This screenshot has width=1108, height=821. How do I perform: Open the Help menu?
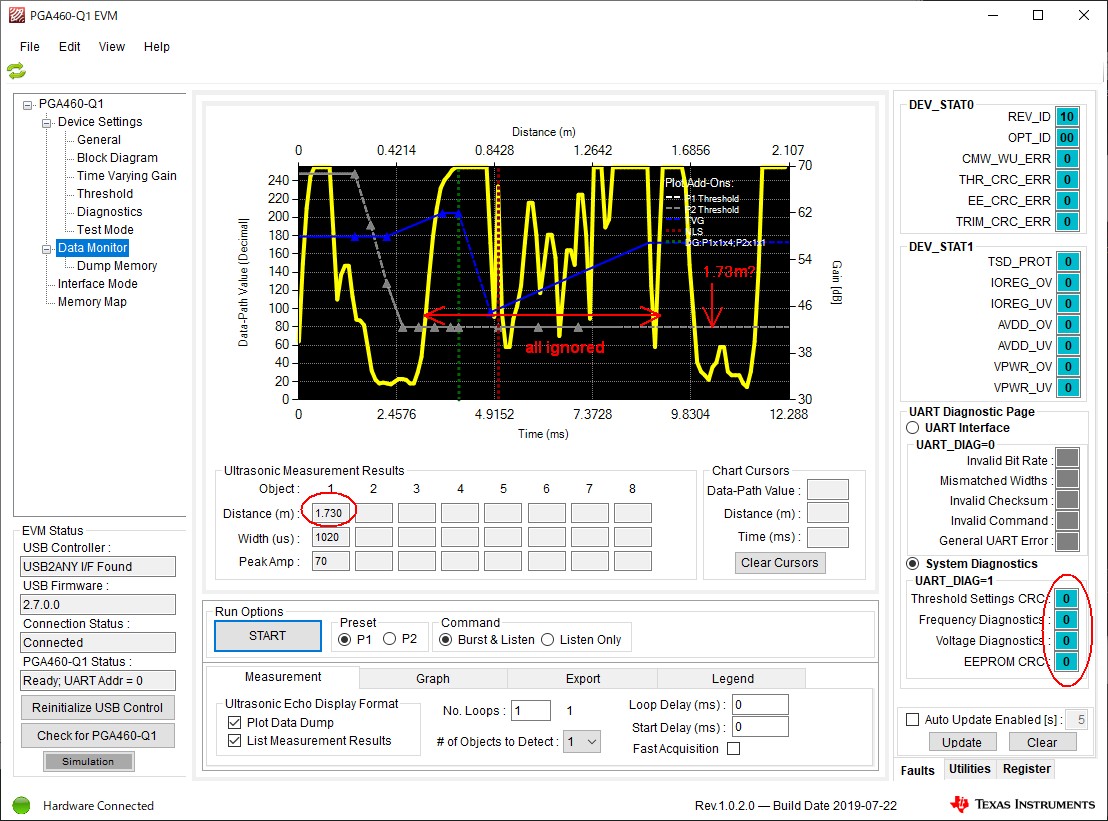157,47
